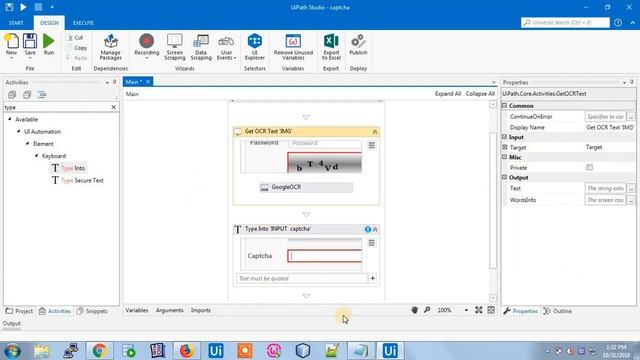The width and height of the screenshot is (640, 360).
Task: Open the User Events wizard
Action: (x=227, y=47)
